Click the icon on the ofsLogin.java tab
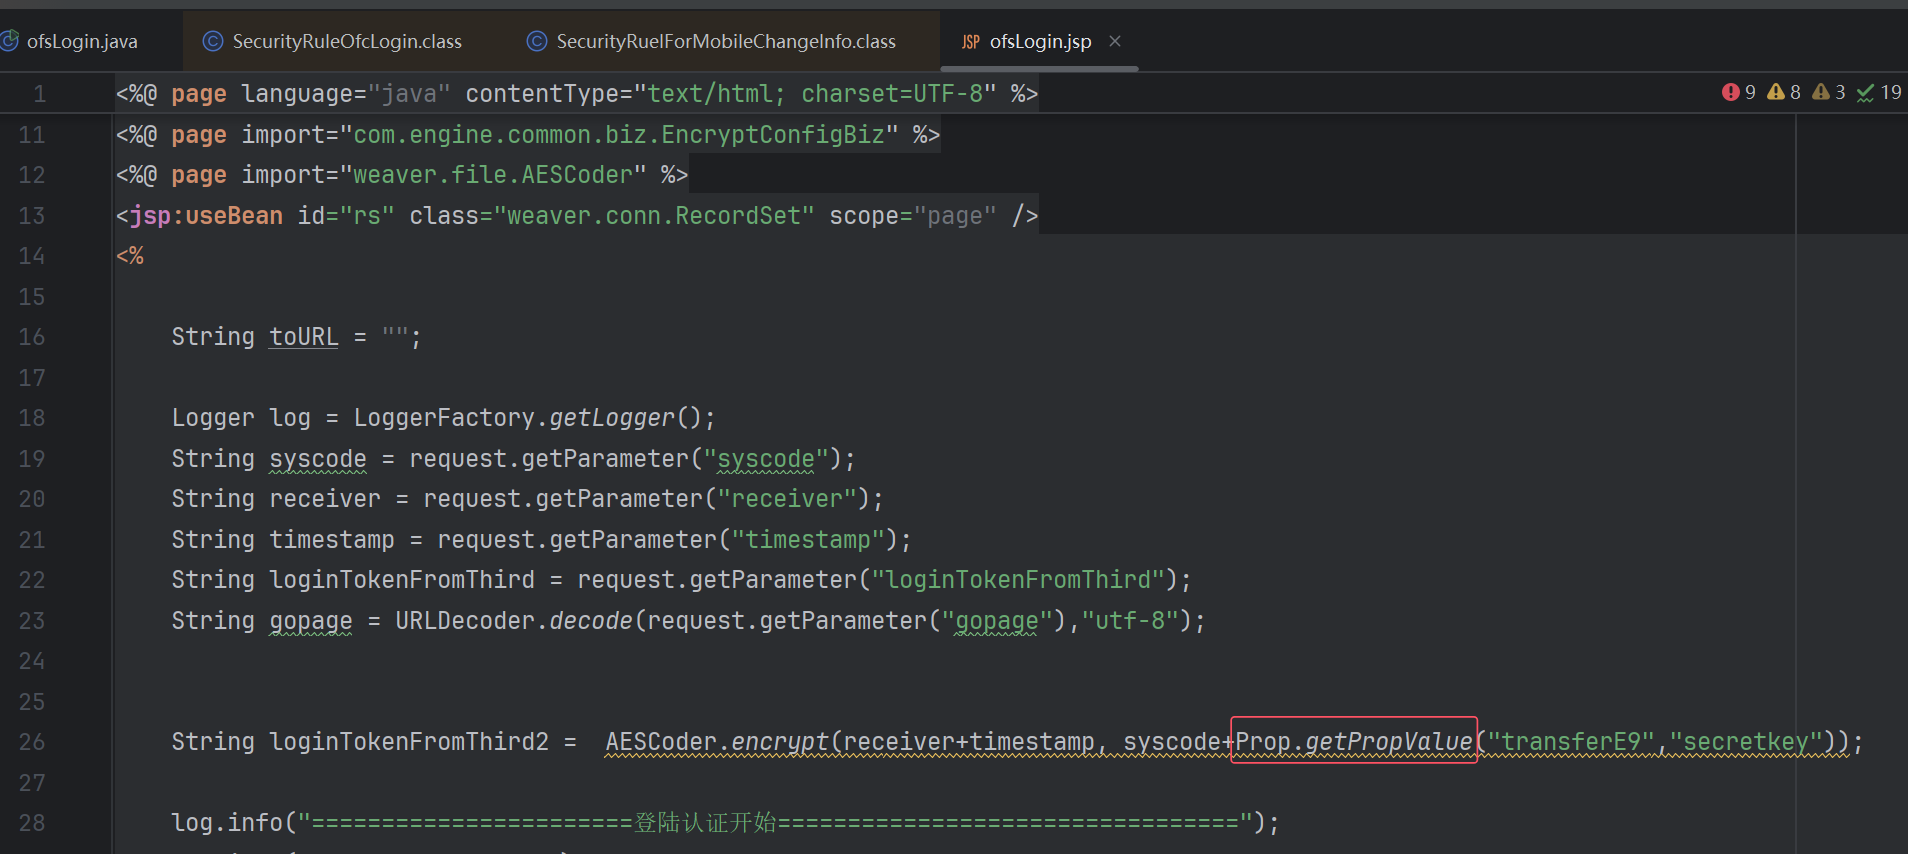The height and width of the screenshot is (854, 1908). (x=10, y=41)
